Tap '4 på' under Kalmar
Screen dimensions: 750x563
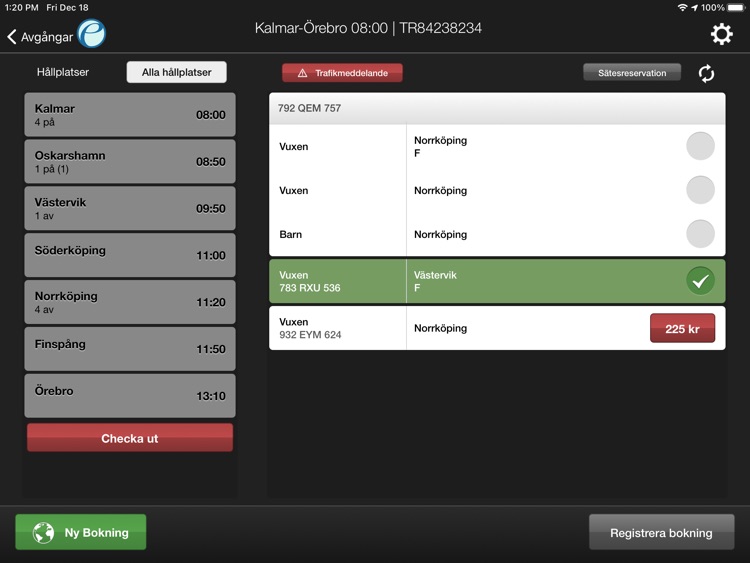(44, 122)
